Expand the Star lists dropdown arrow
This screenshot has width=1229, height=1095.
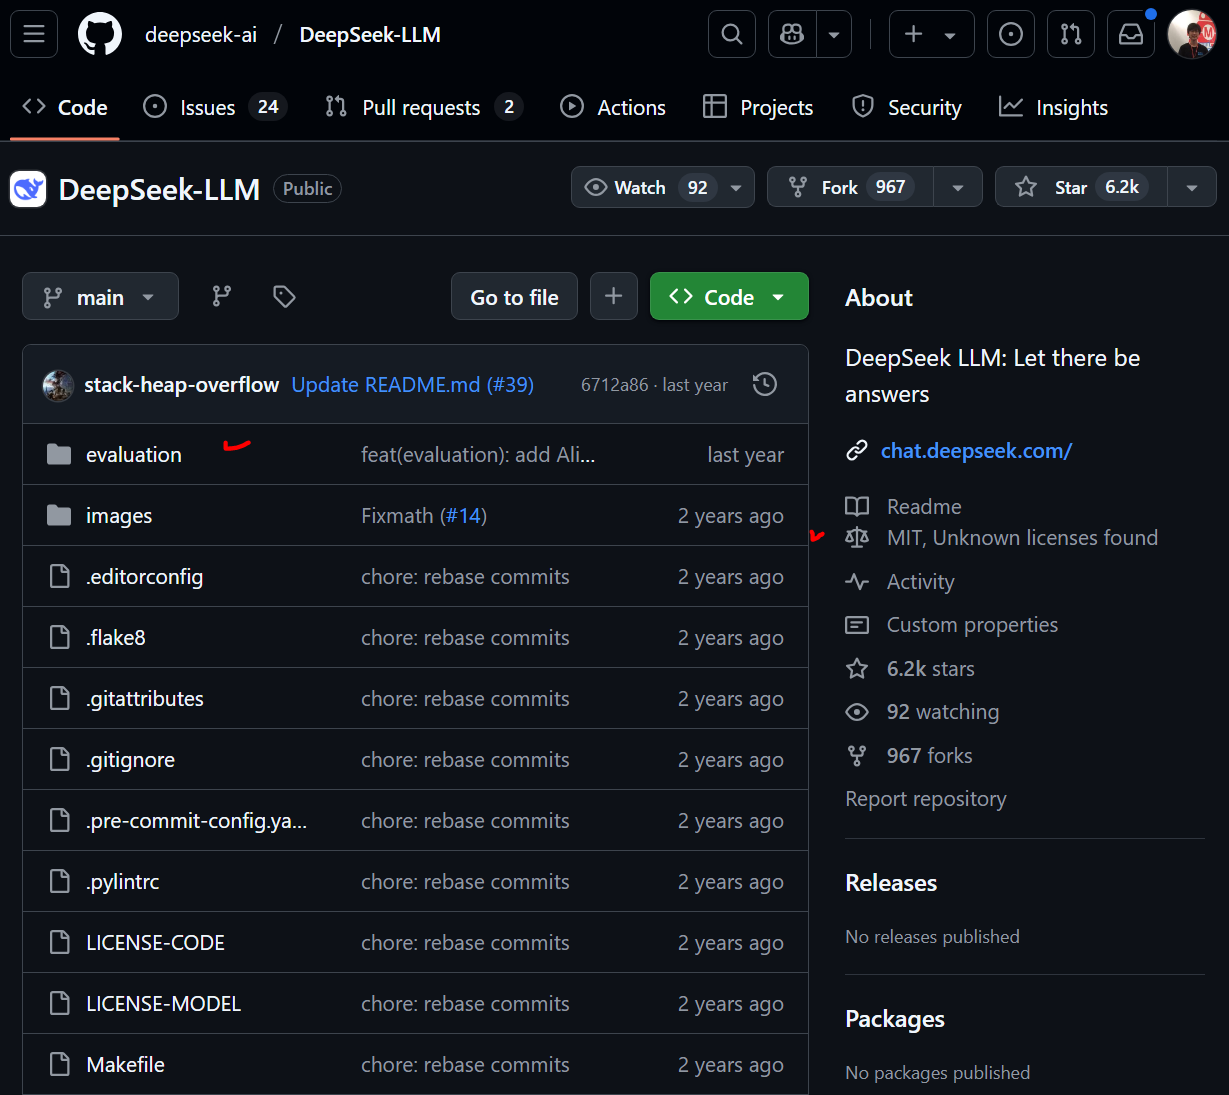click(x=1192, y=187)
